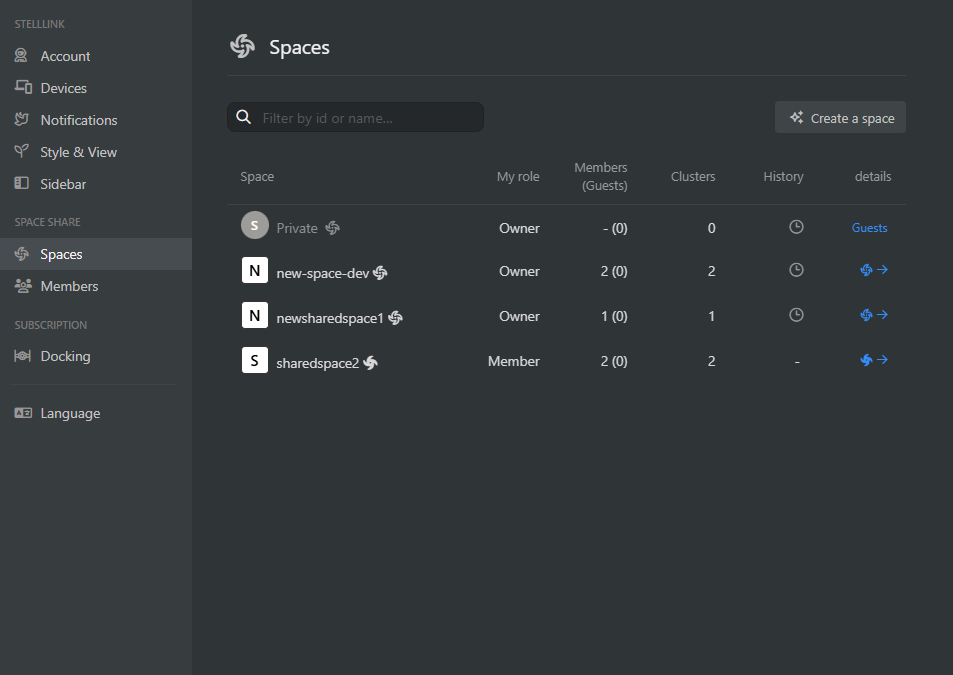
Task: Click the N avatar of new-space-dev
Action: click(255, 271)
